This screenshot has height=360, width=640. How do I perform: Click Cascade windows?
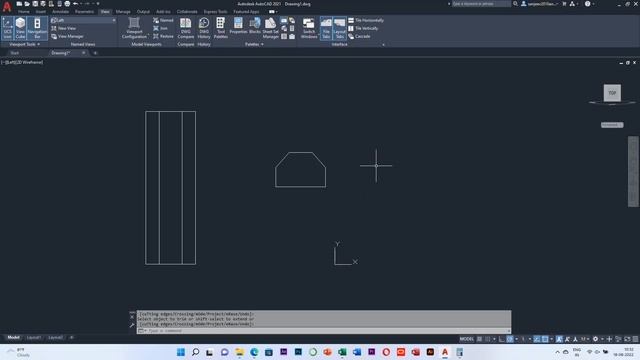coord(360,36)
